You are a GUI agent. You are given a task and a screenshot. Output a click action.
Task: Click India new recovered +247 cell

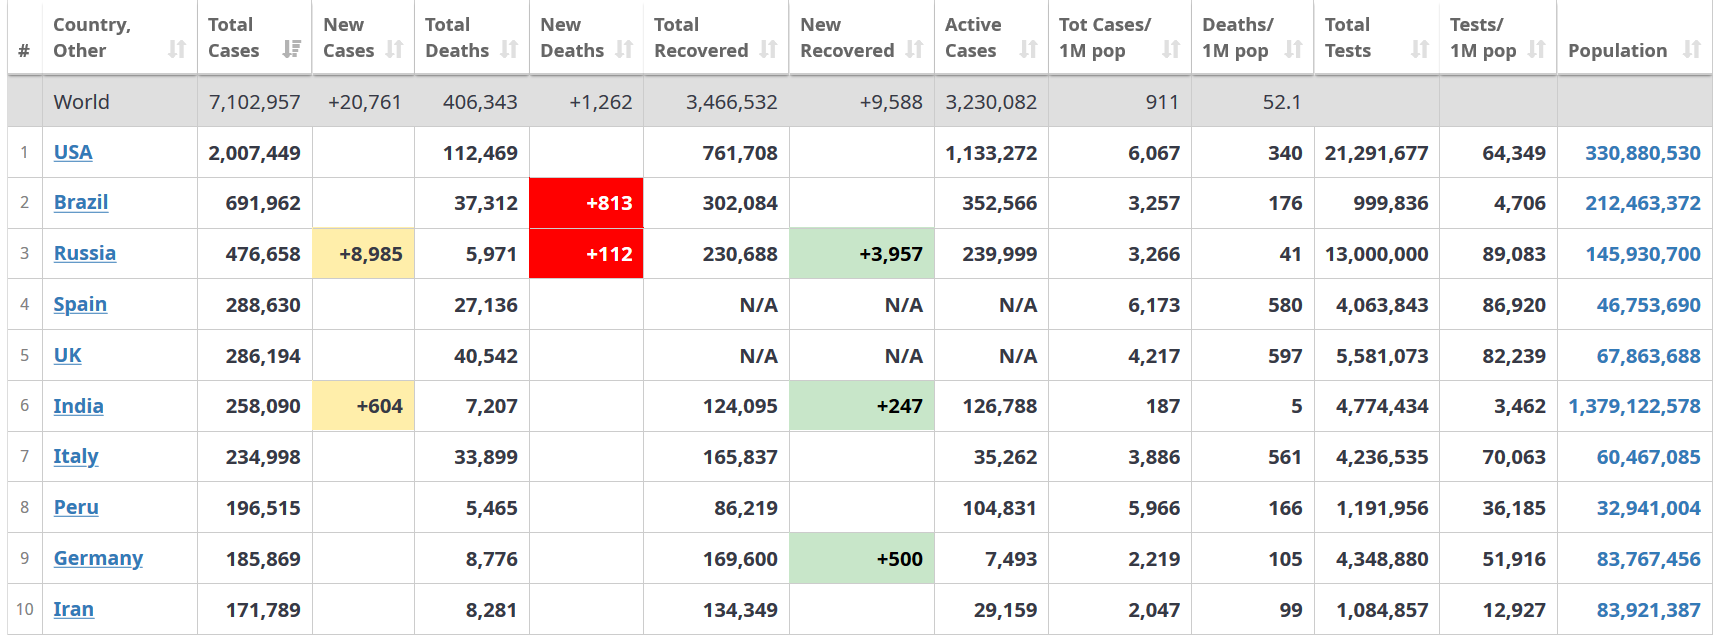(862, 406)
